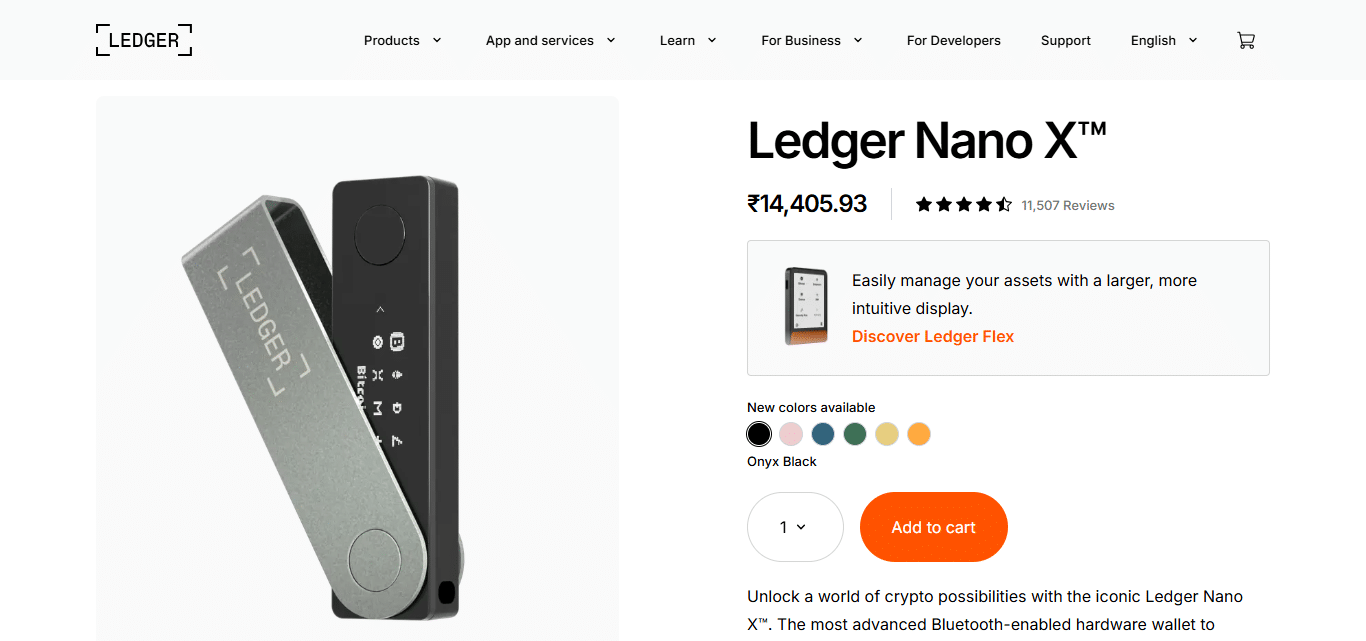Open the quantity selector dropdown
Image resolution: width=1366 pixels, height=641 pixels.
click(x=795, y=527)
